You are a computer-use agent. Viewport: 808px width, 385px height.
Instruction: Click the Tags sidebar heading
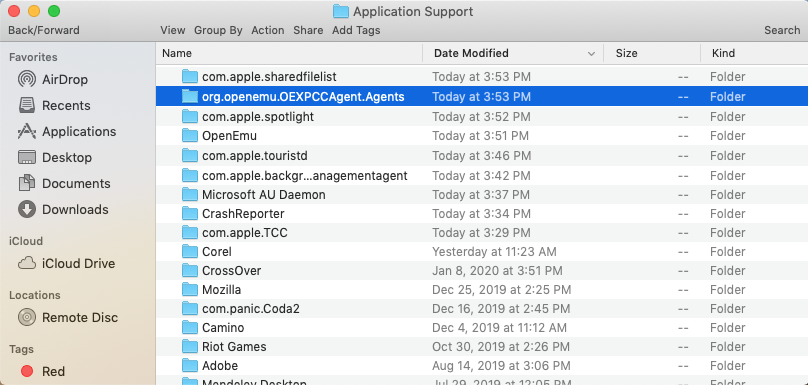20,349
